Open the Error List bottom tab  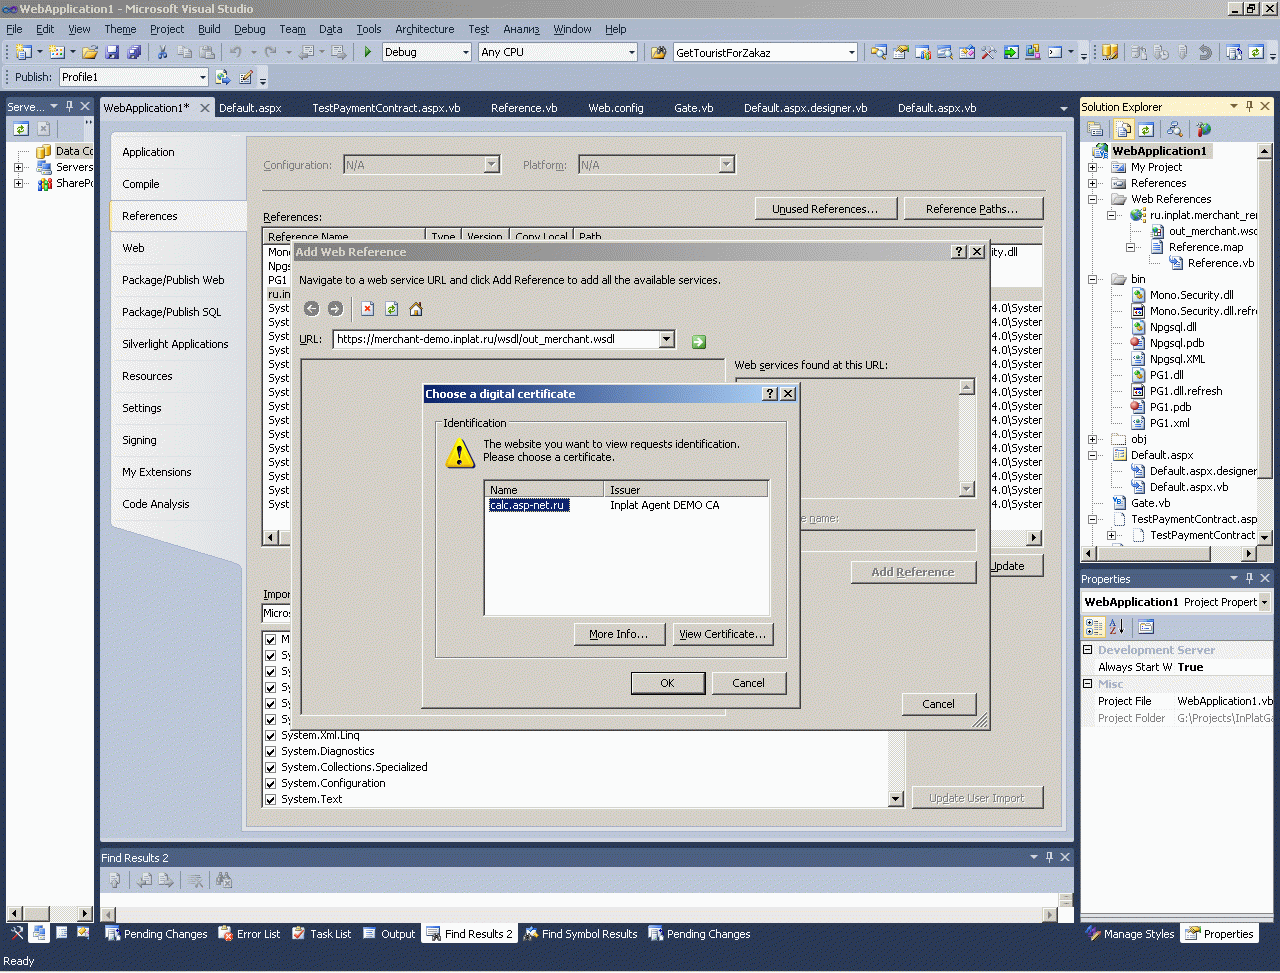tap(249, 934)
